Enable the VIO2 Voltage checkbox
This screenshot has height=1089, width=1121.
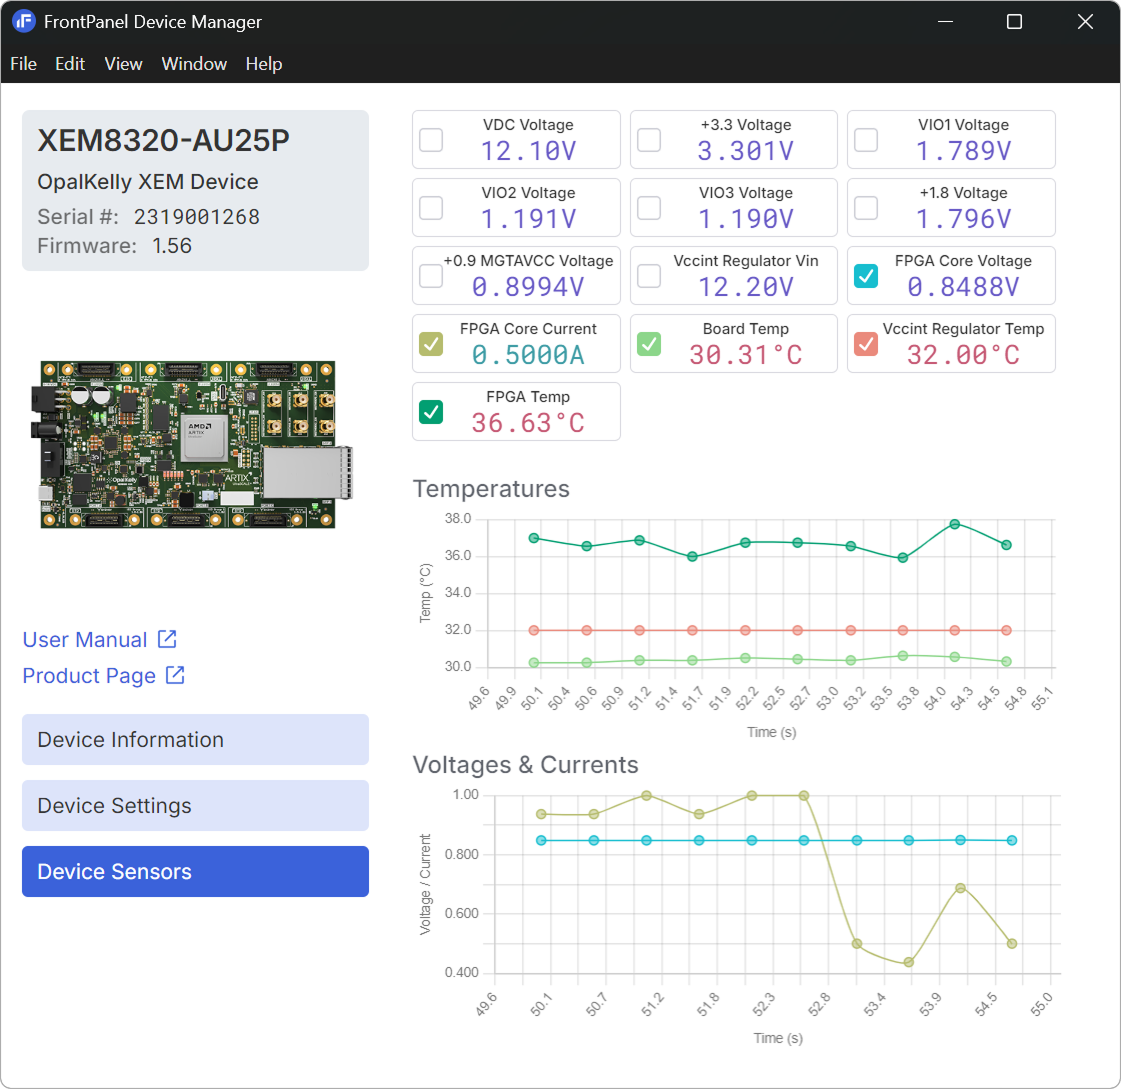click(431, 208)
